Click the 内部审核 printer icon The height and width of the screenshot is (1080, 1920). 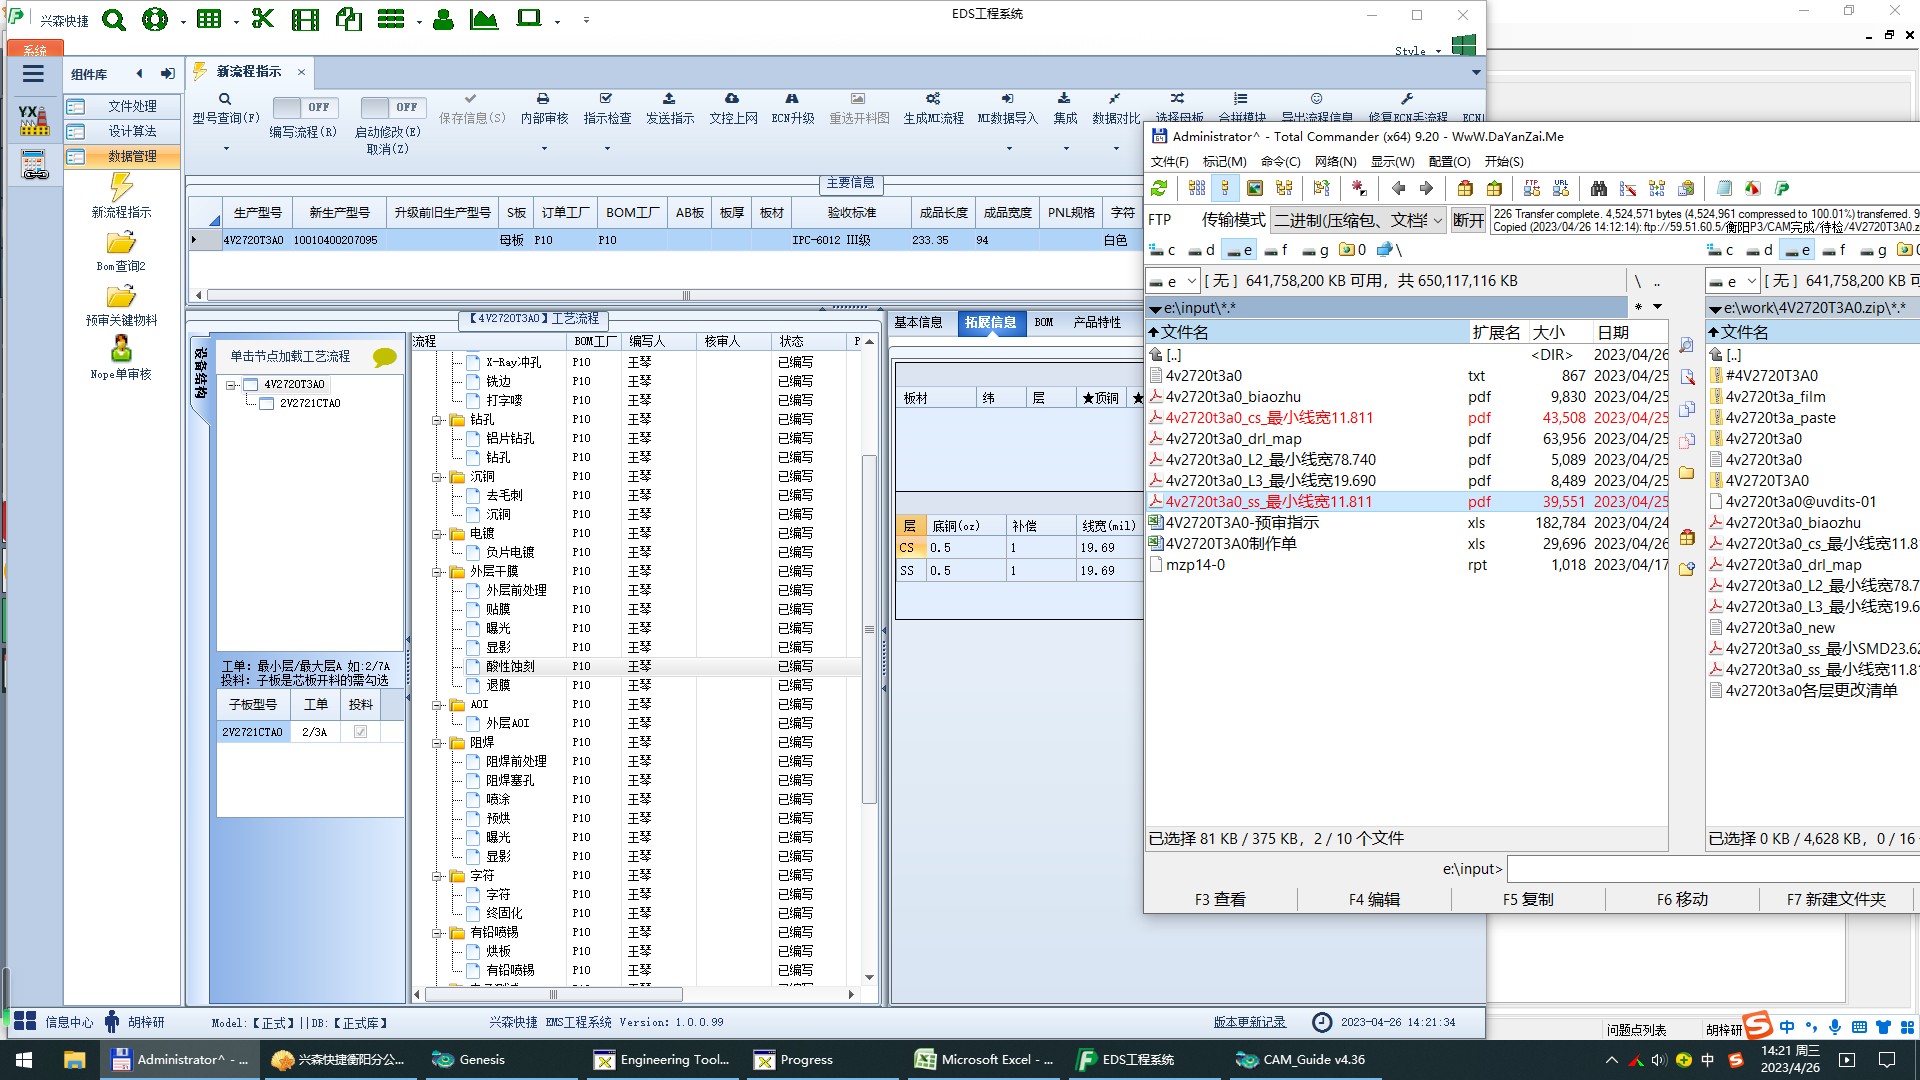(x=543, y=99)
